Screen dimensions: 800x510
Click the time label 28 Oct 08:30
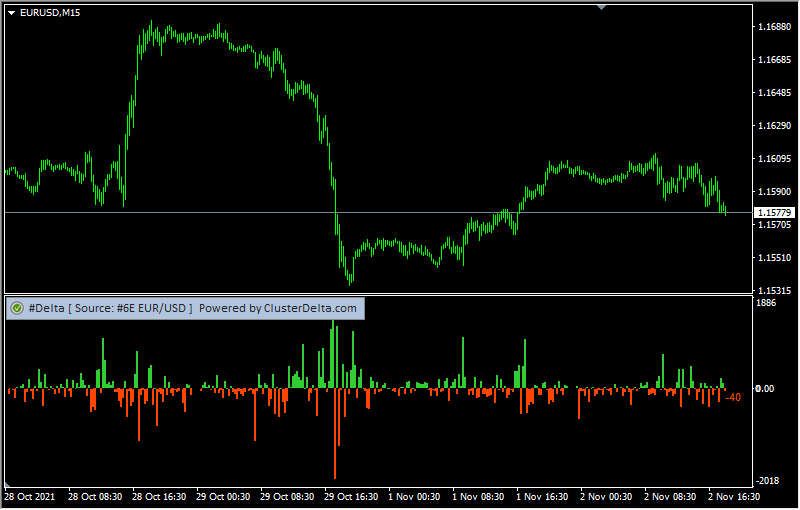[x=95, y=496]
